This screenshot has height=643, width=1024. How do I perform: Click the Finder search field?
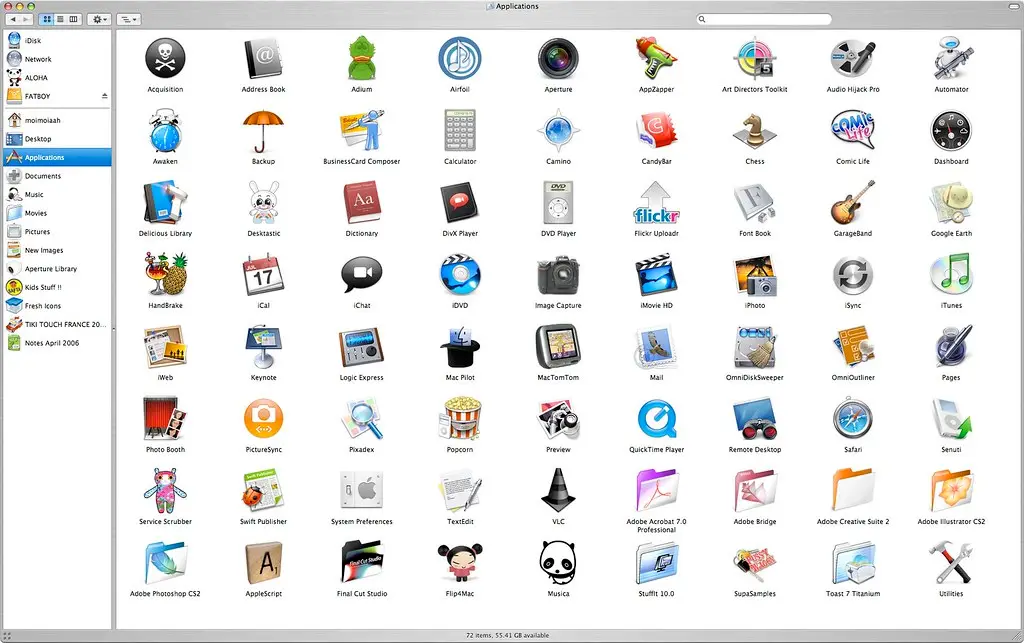[x=763, y=19]
